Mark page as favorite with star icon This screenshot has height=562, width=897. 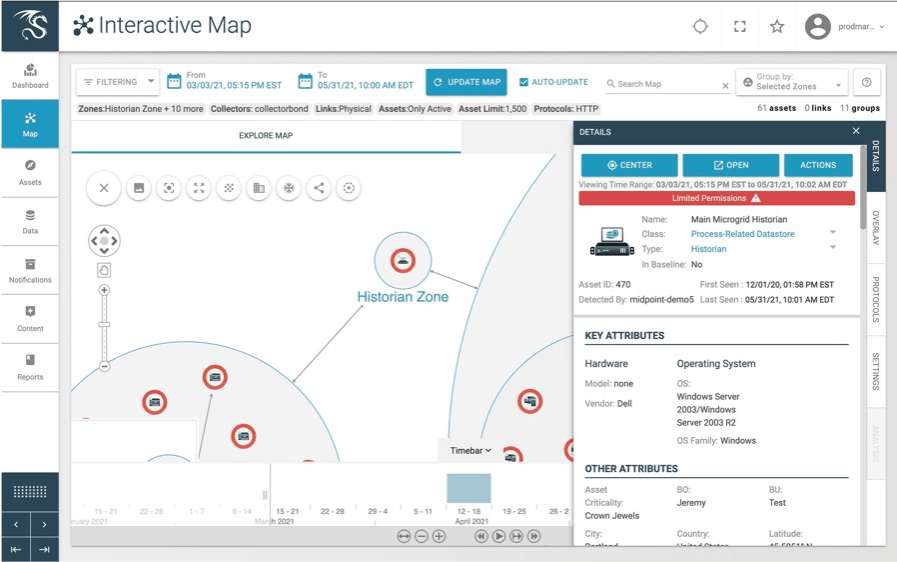777,26
